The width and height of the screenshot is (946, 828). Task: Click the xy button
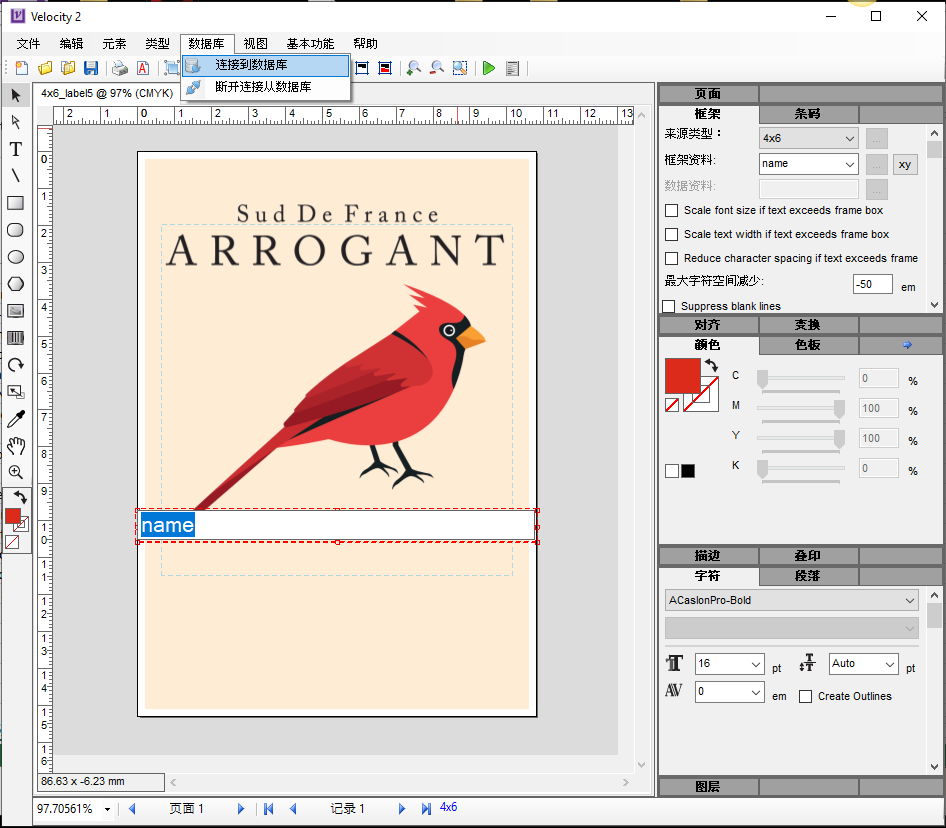pos(905,165)
